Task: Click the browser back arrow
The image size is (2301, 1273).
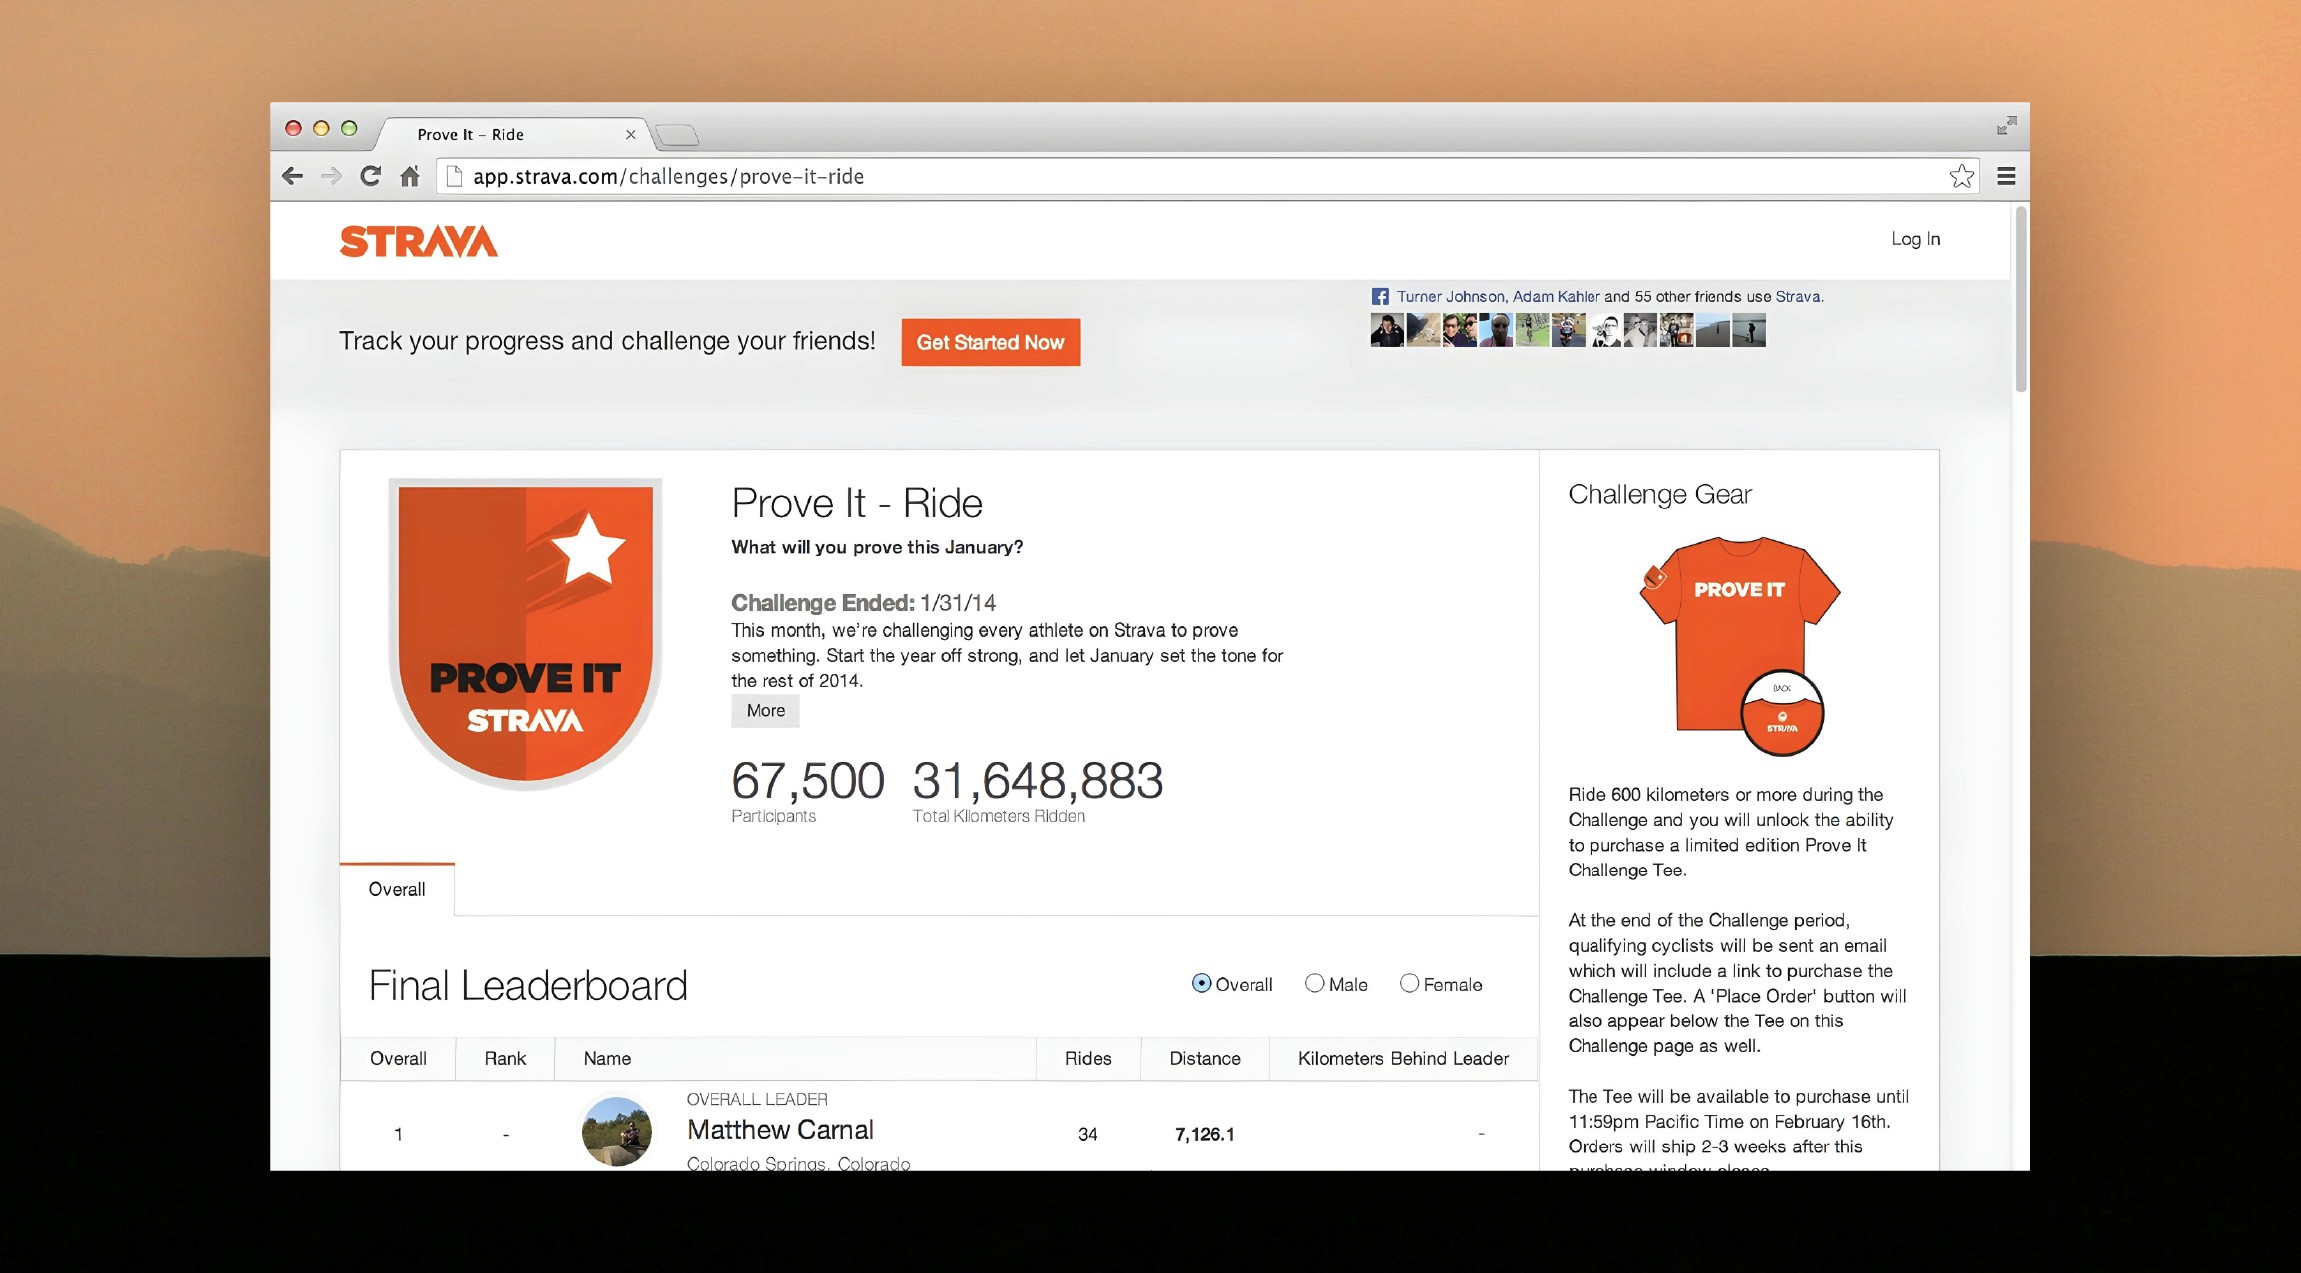Action: [x=292, y=177]
